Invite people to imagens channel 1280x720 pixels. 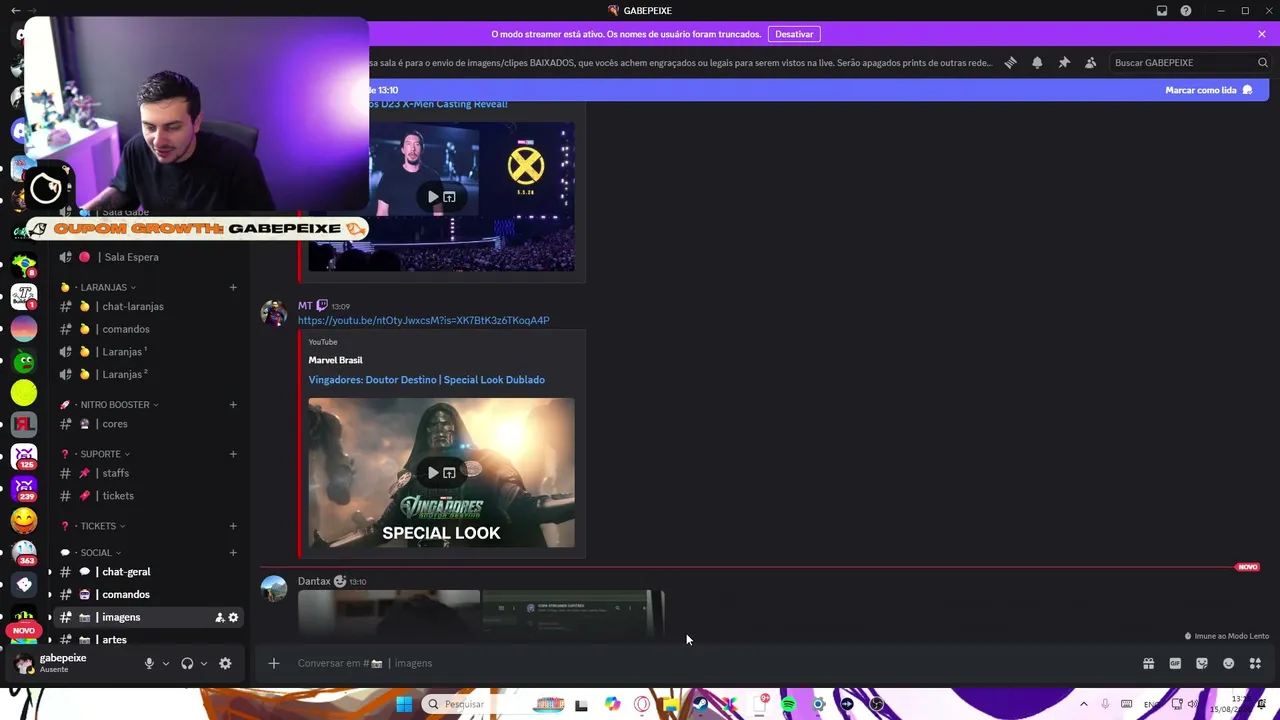[x=219, y=618]
